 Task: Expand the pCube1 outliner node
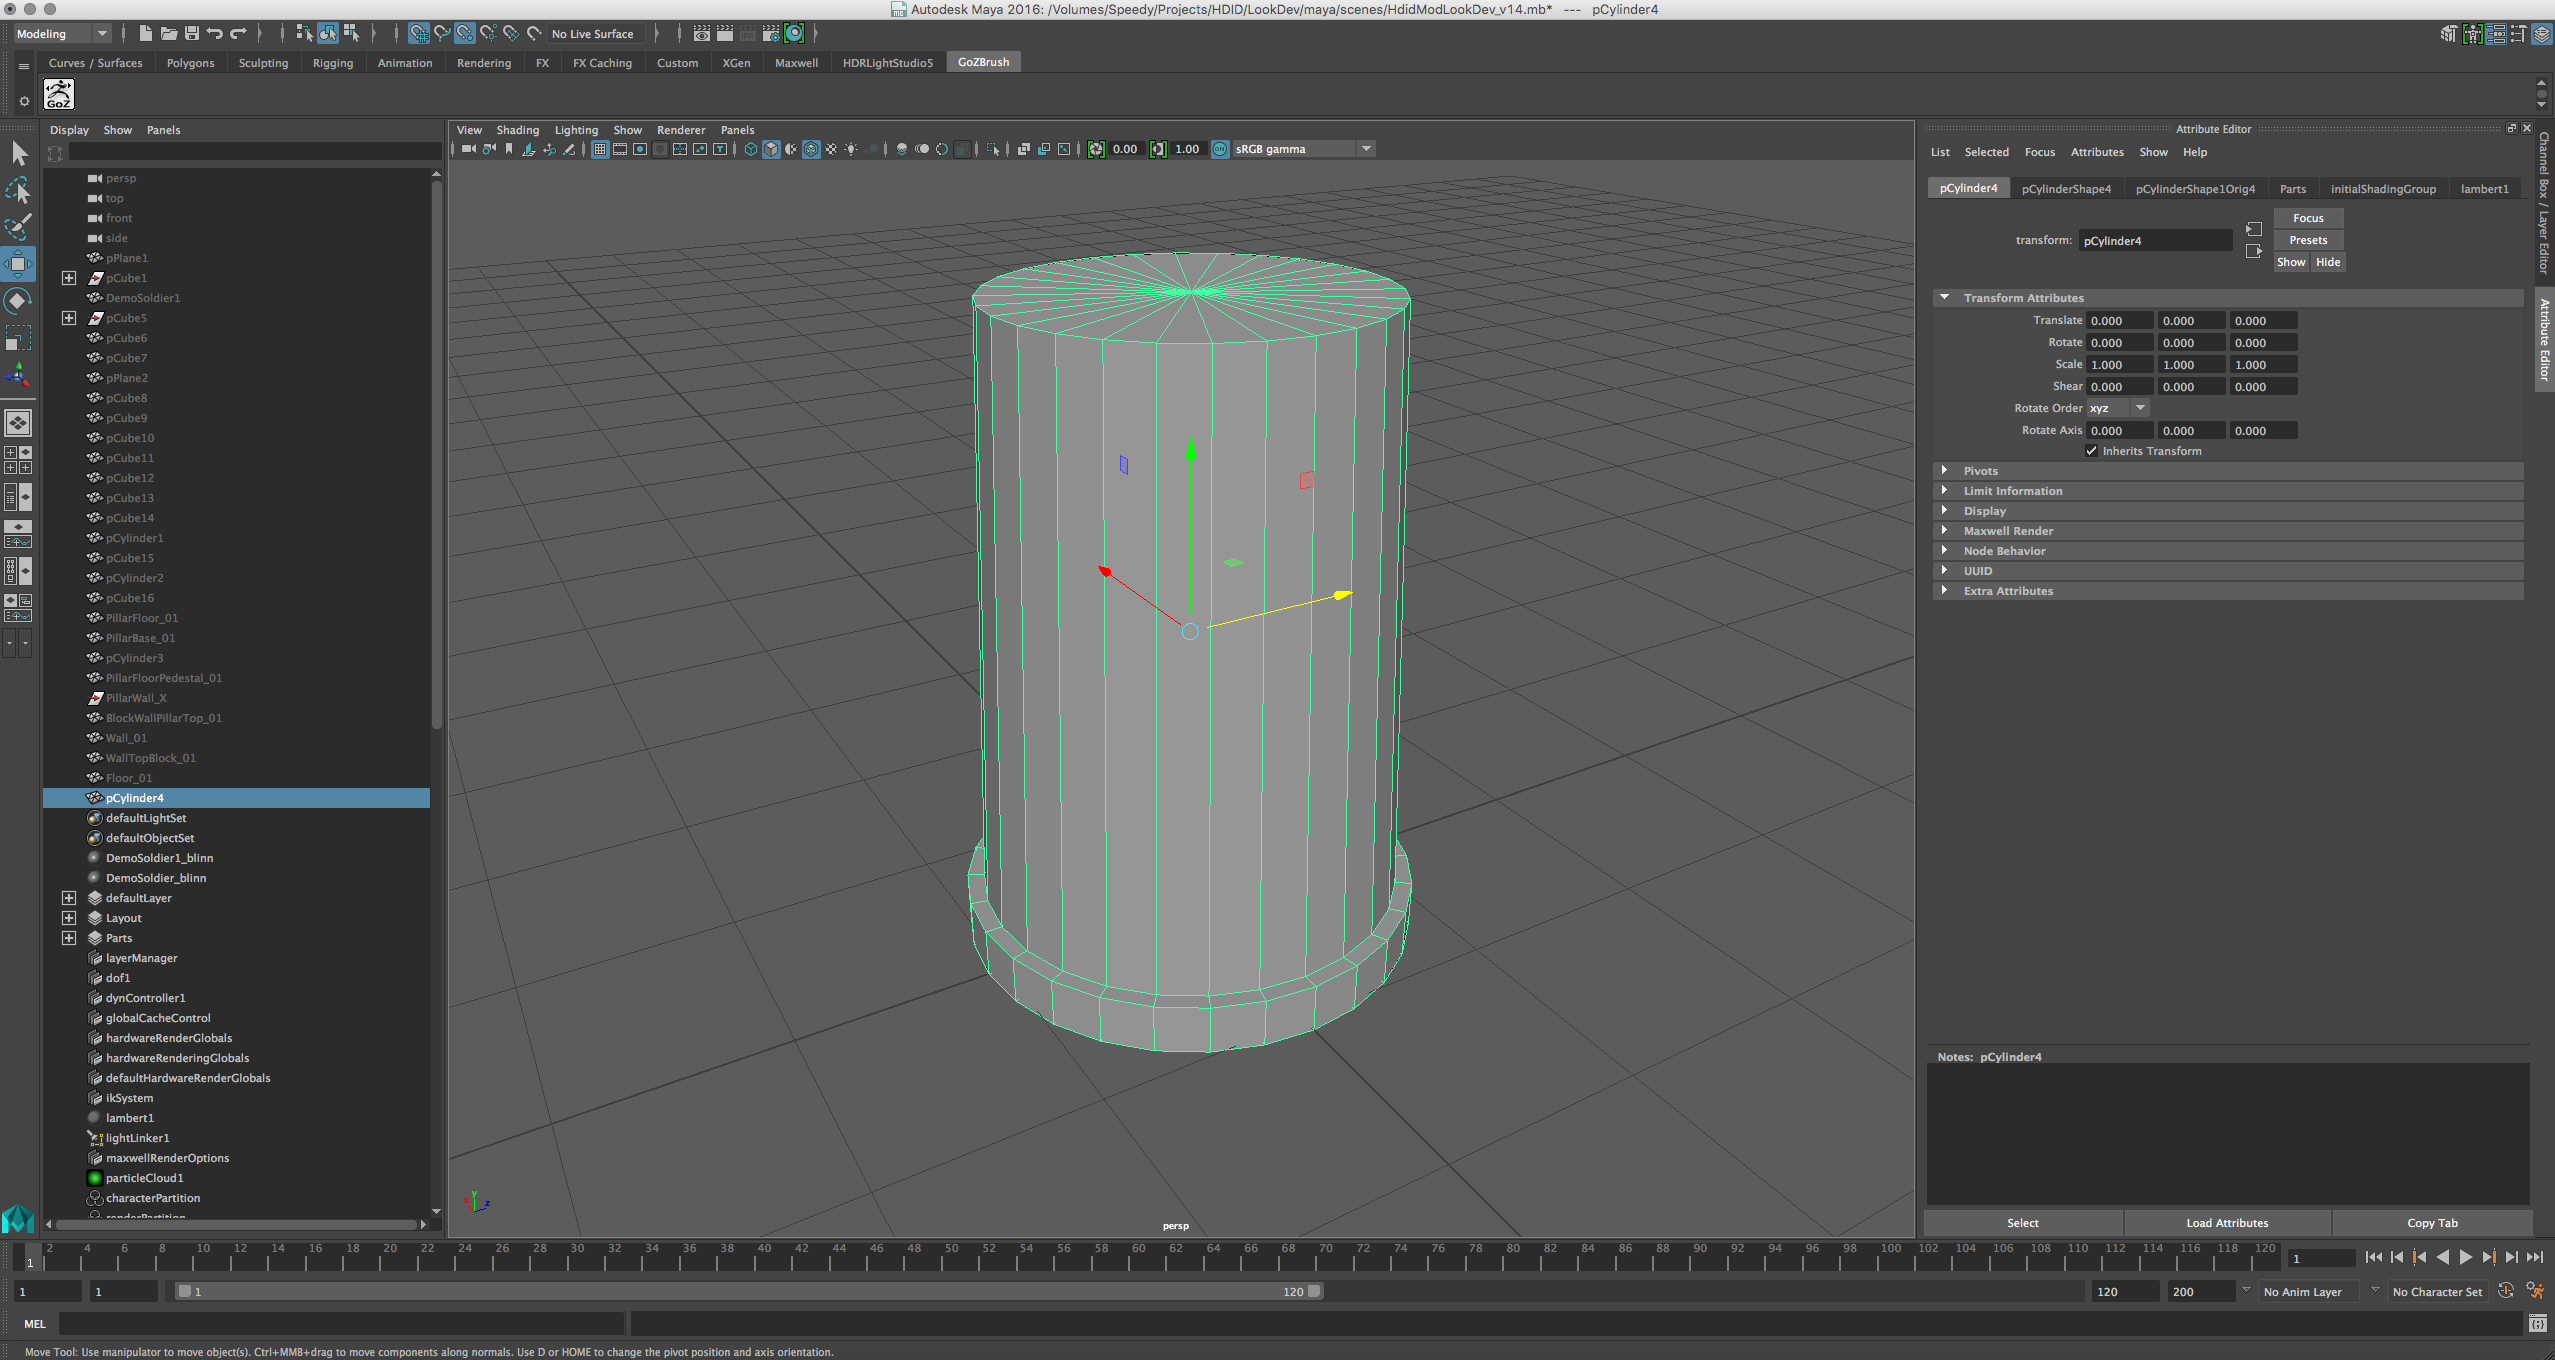69,278
